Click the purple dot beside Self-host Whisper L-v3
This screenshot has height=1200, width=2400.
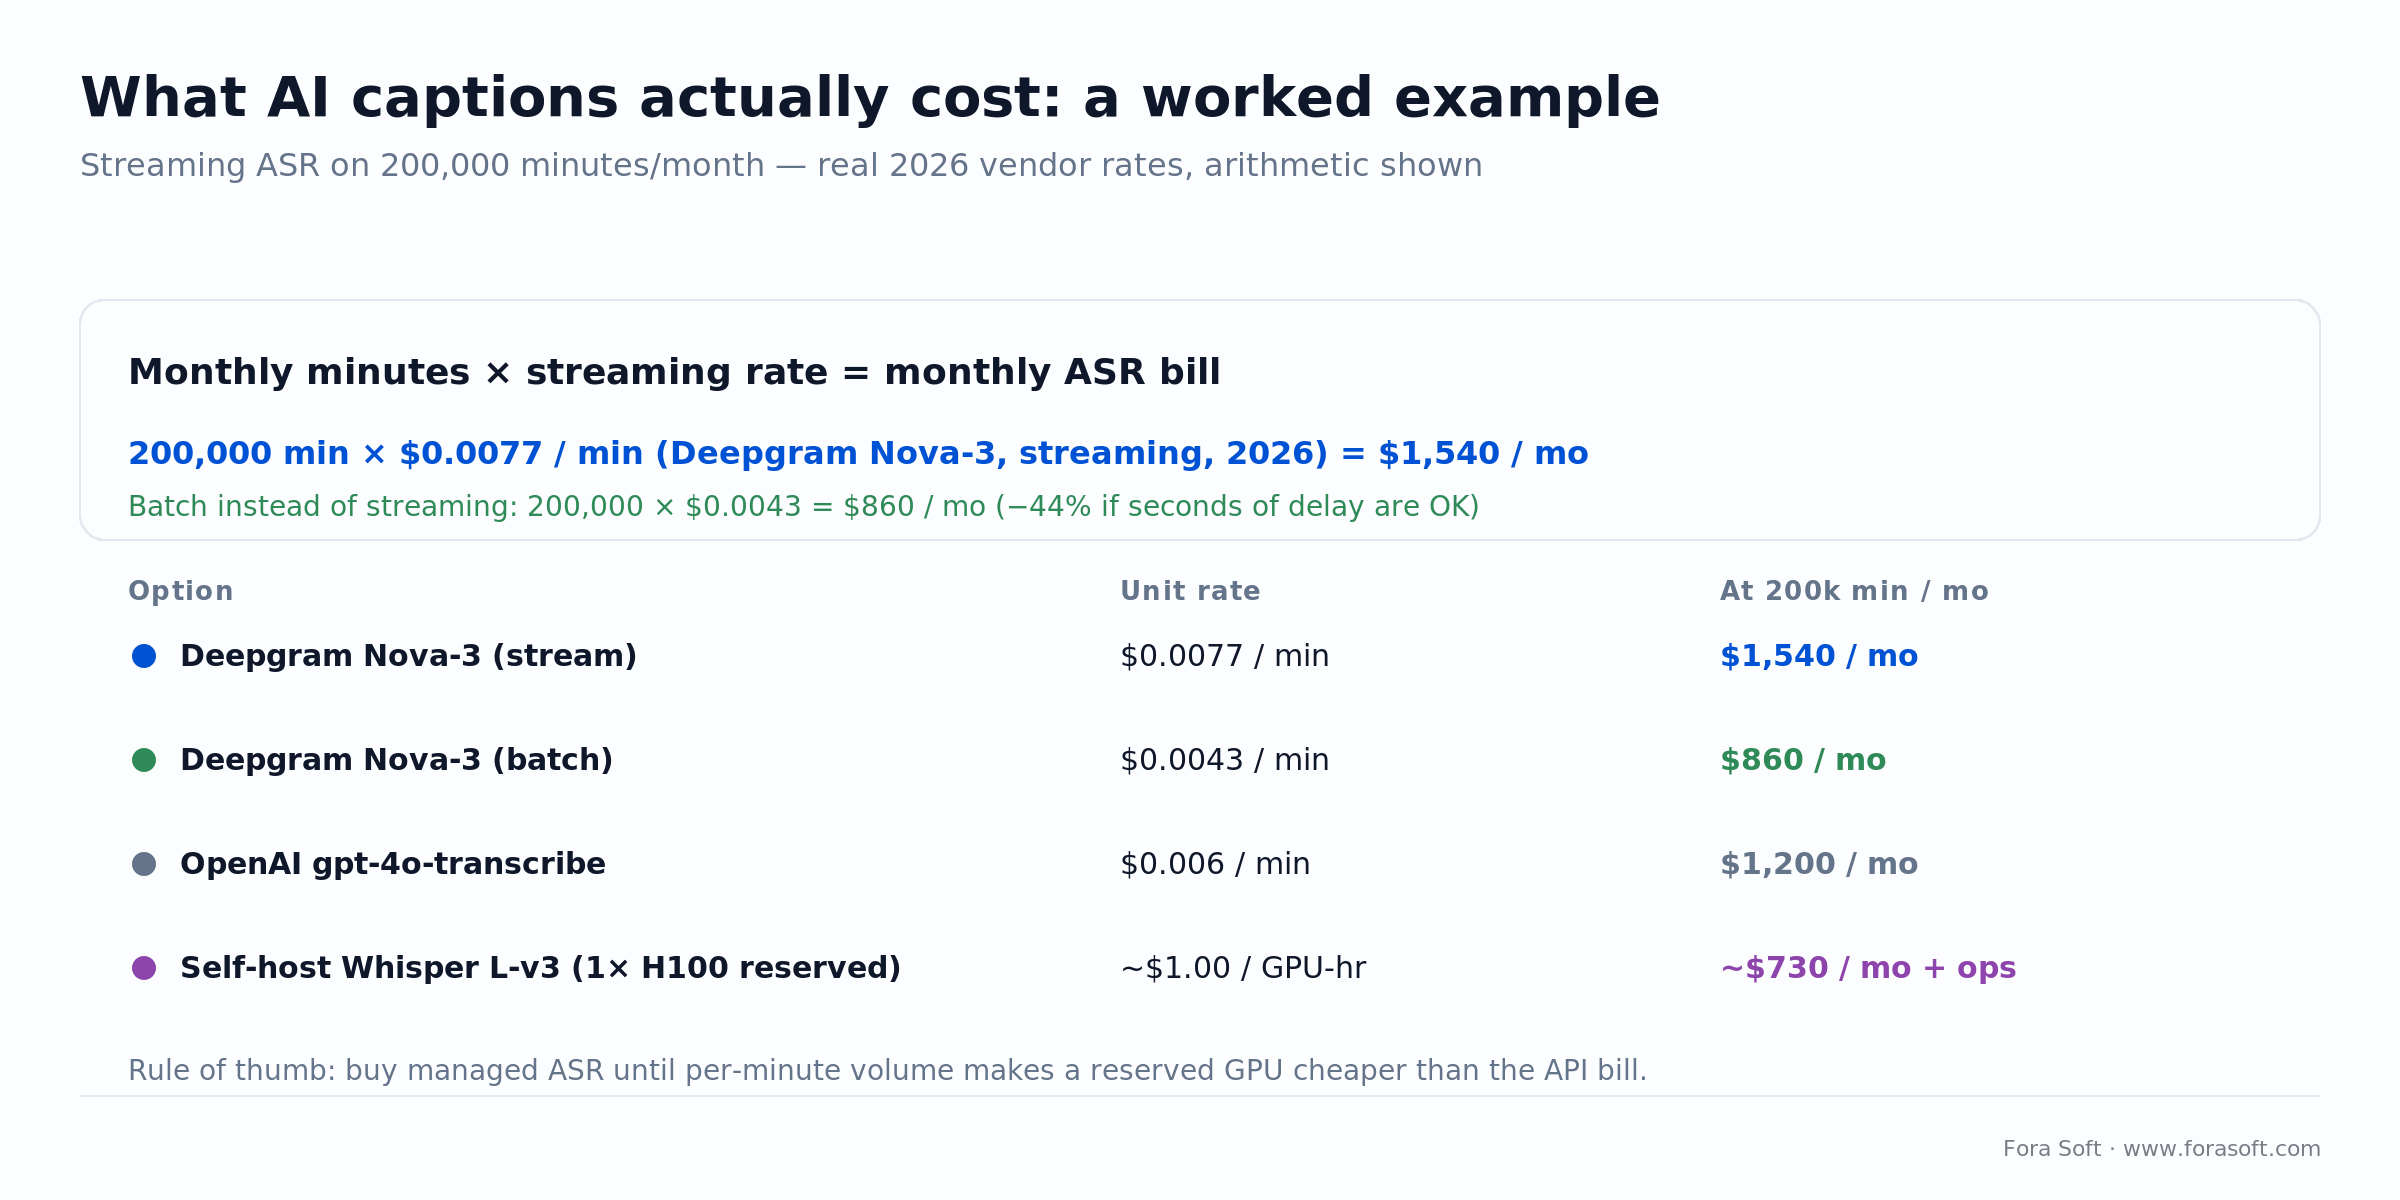coord(144,968)
